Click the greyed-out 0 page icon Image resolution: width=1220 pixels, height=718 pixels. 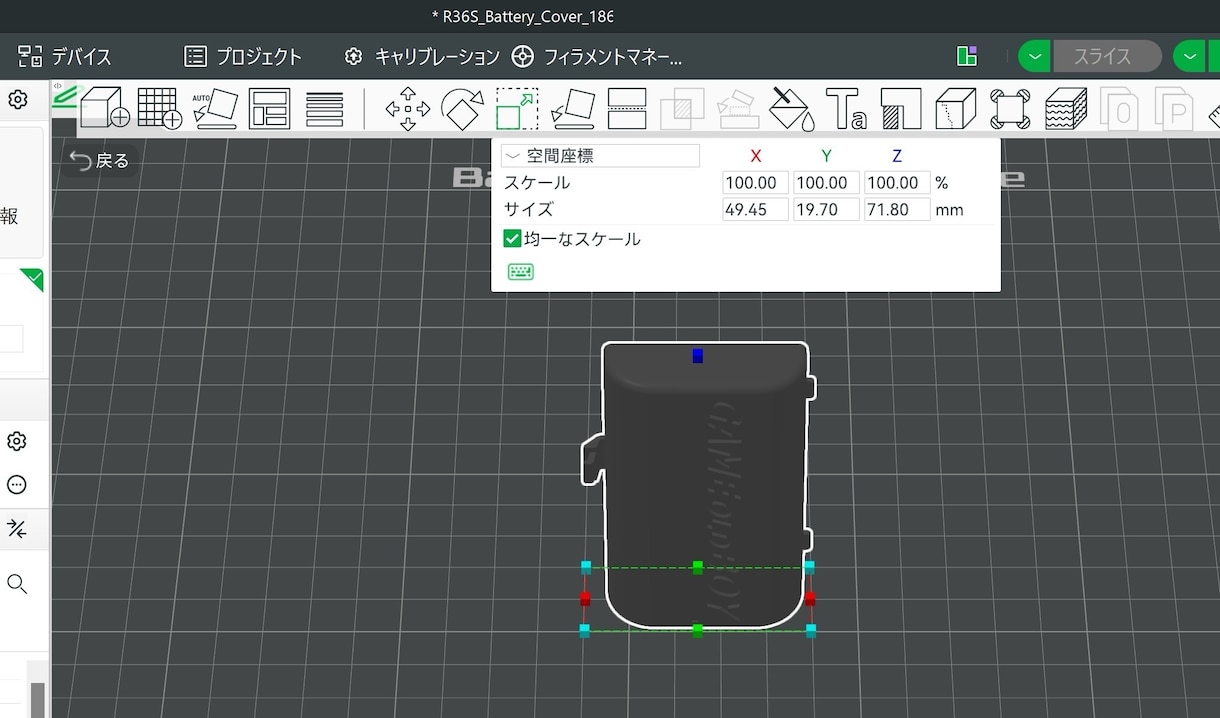[1121, 108]
